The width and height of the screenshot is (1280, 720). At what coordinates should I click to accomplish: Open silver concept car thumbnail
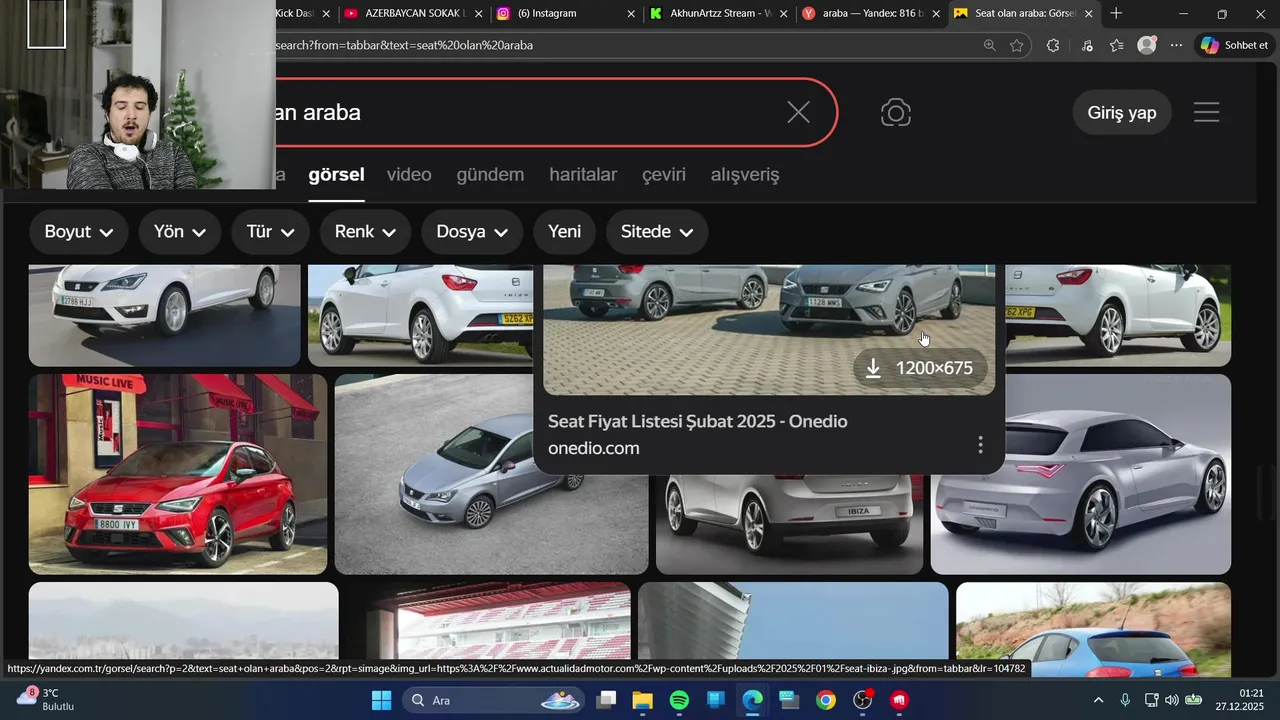click(x=1081, y=474)
